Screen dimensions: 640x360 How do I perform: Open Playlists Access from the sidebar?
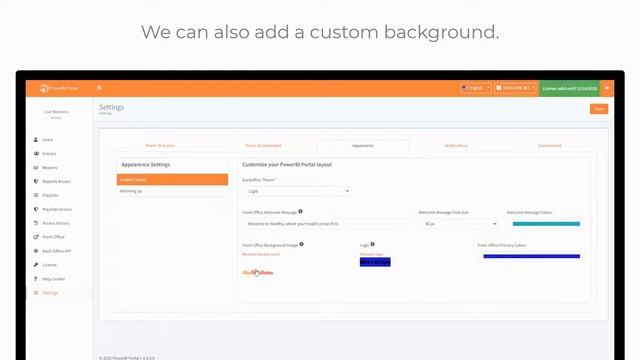57,209
